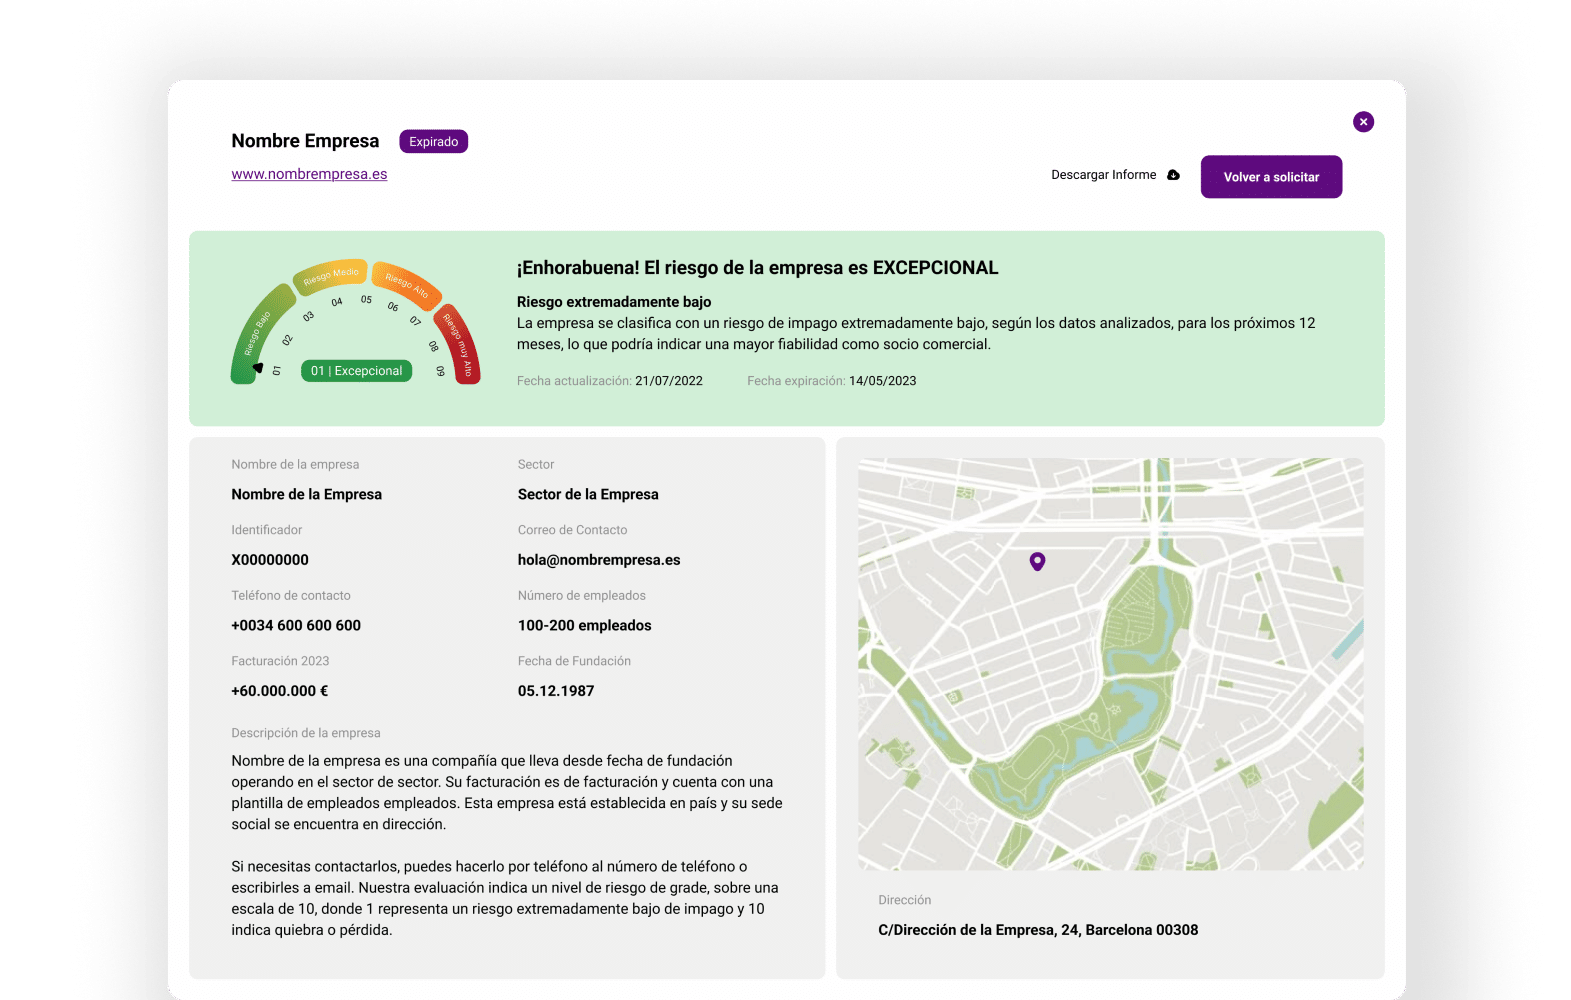Select the red Riesgo muy Alto segment
This screenshot has width=1571, height=1000.
(x=460, y=345)
